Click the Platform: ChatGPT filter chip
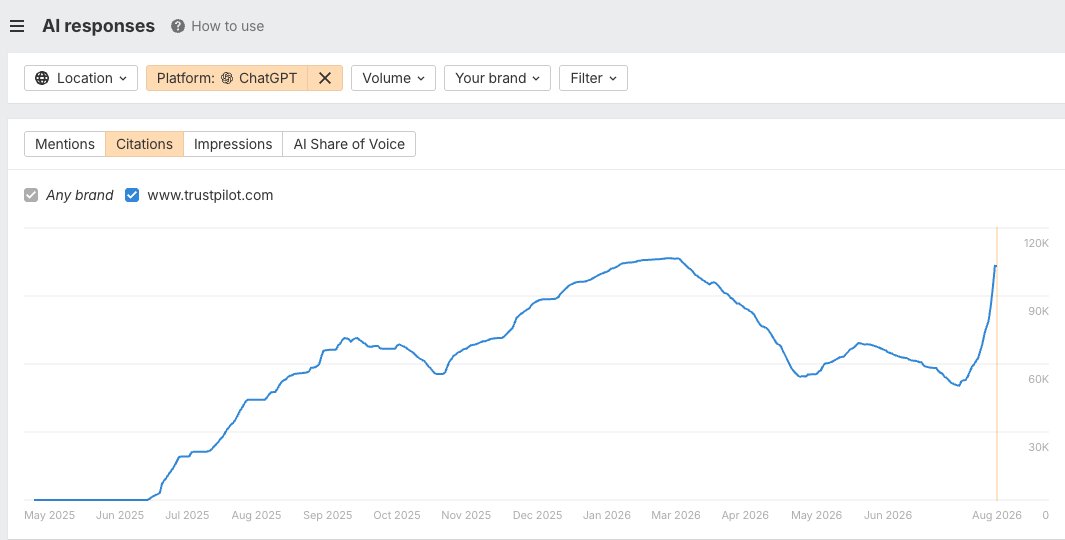 tap(227, 78)
